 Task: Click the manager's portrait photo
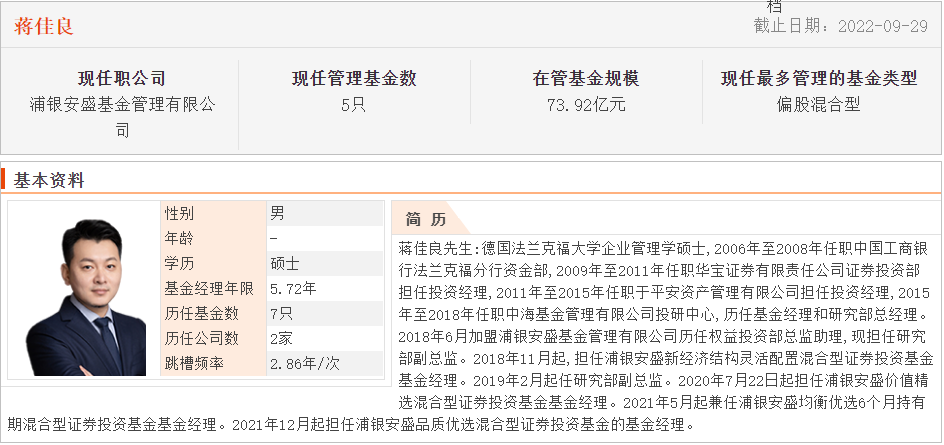tap(85, 296)
